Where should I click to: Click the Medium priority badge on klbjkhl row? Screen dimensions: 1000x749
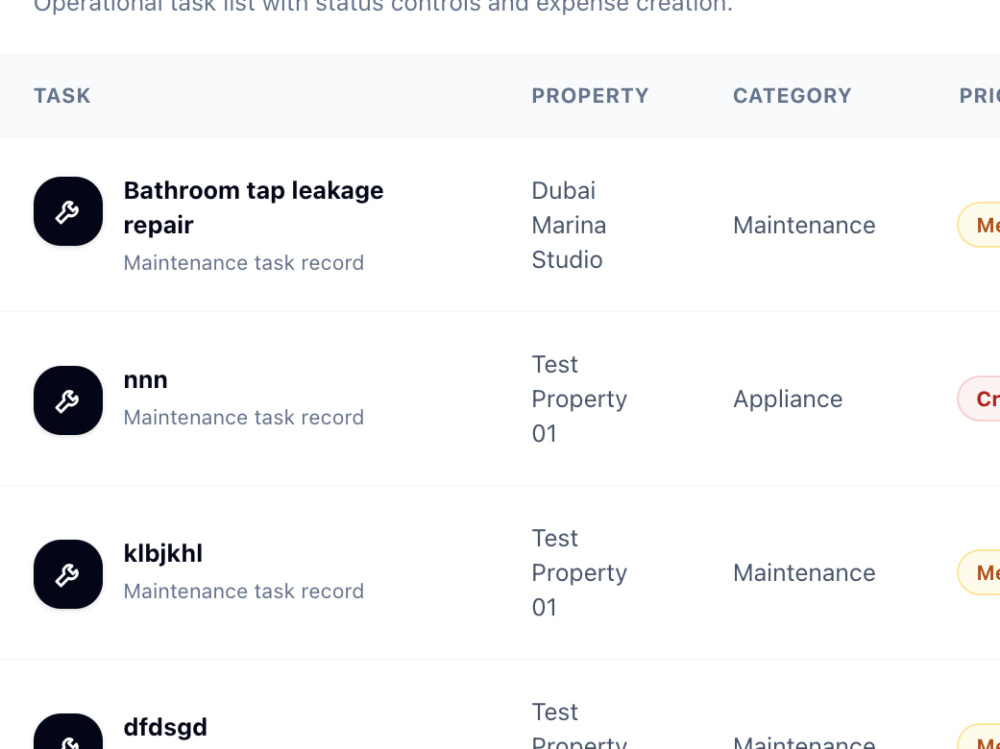[x=979, y=572]
